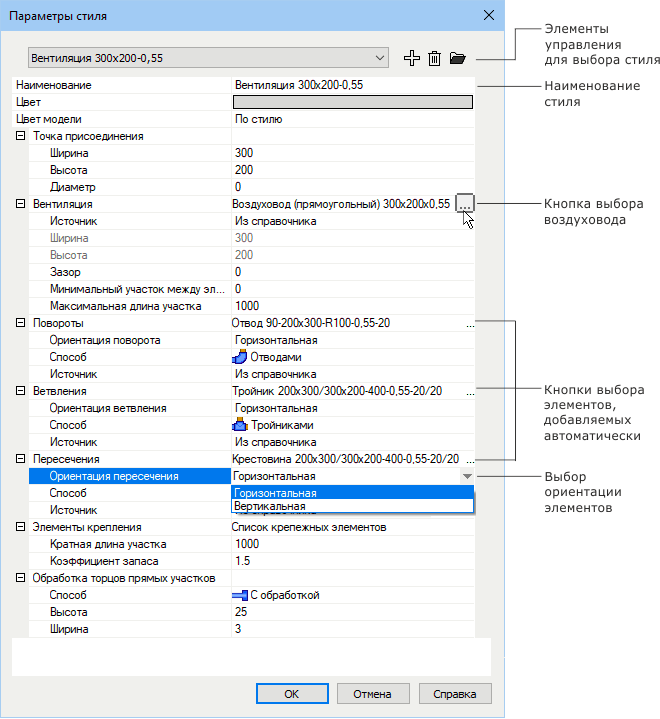
Task: Click the Отмена button
Action: click(364, 693)
